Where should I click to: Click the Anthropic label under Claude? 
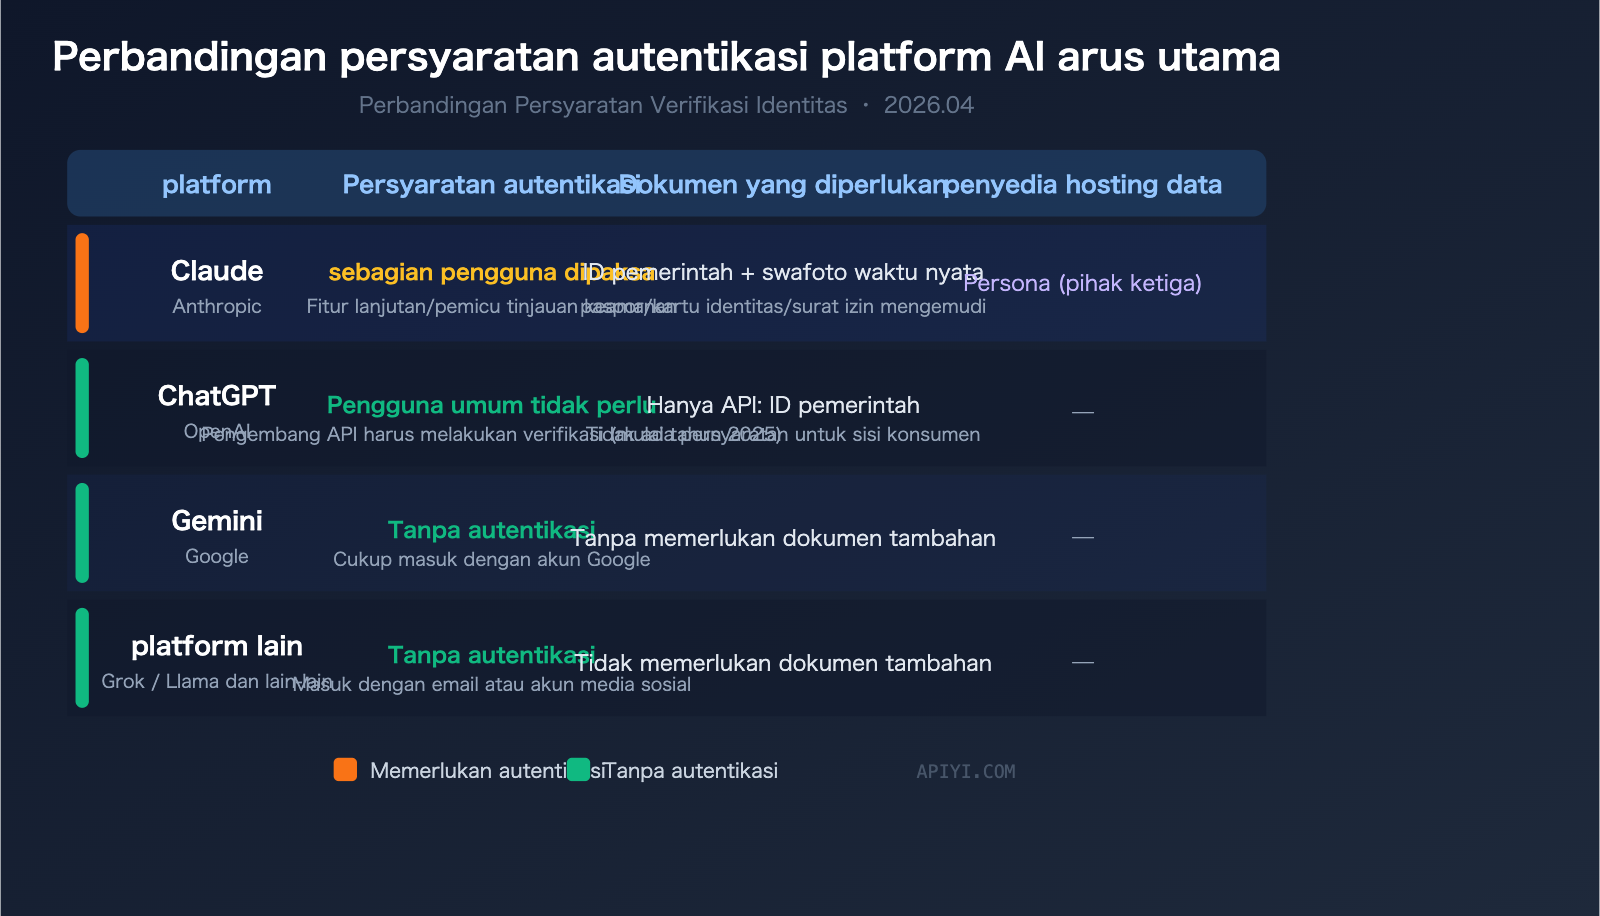pyautogui.click(x=217, y=306)
